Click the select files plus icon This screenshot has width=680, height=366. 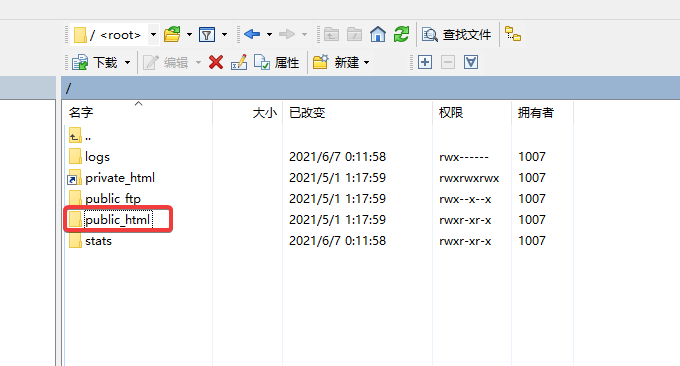coord(425,62)
